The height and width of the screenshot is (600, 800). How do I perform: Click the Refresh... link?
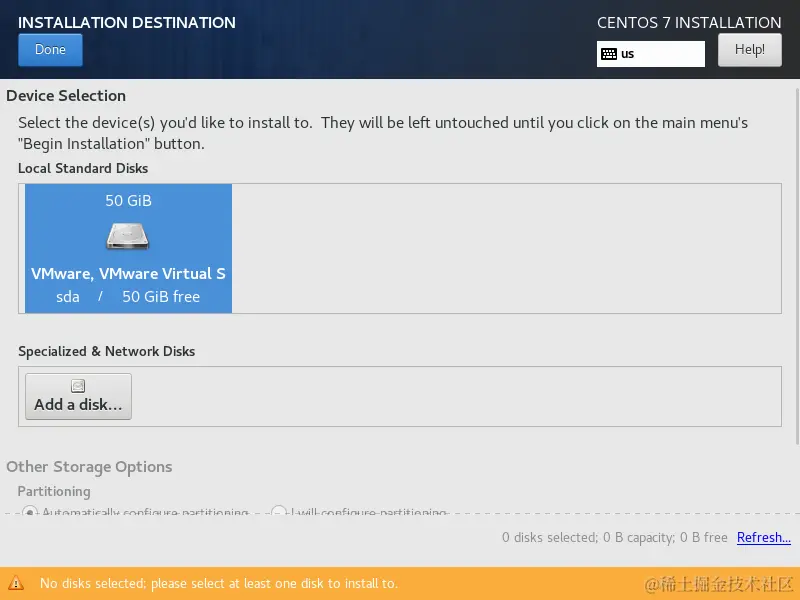pos(764,537)
